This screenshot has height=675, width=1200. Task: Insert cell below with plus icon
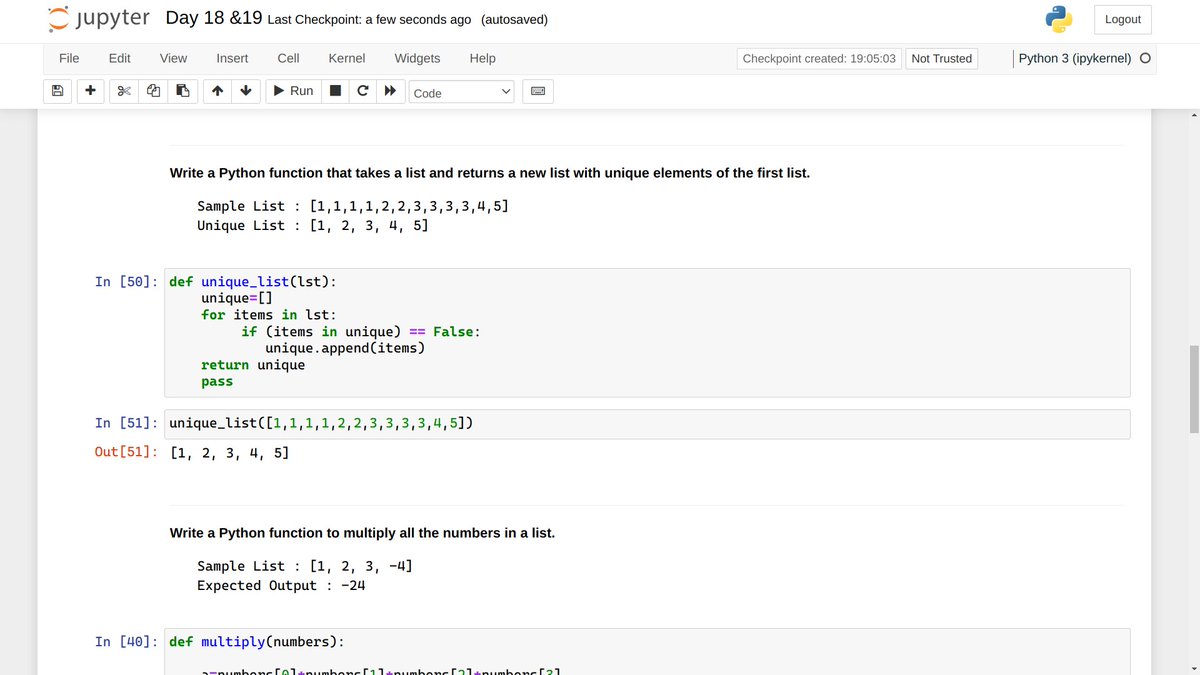(x=91, y=91)
